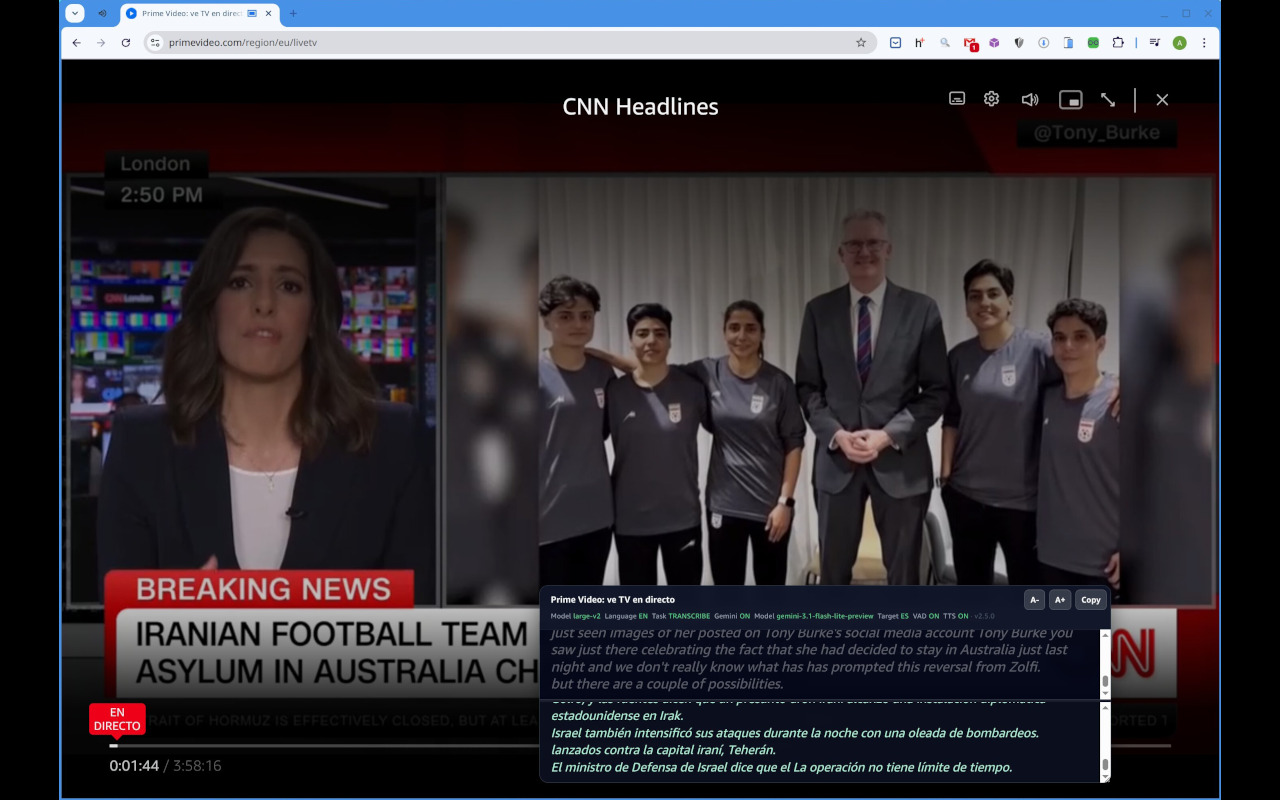Bookmark this page with the star icon

coord(861,43)
